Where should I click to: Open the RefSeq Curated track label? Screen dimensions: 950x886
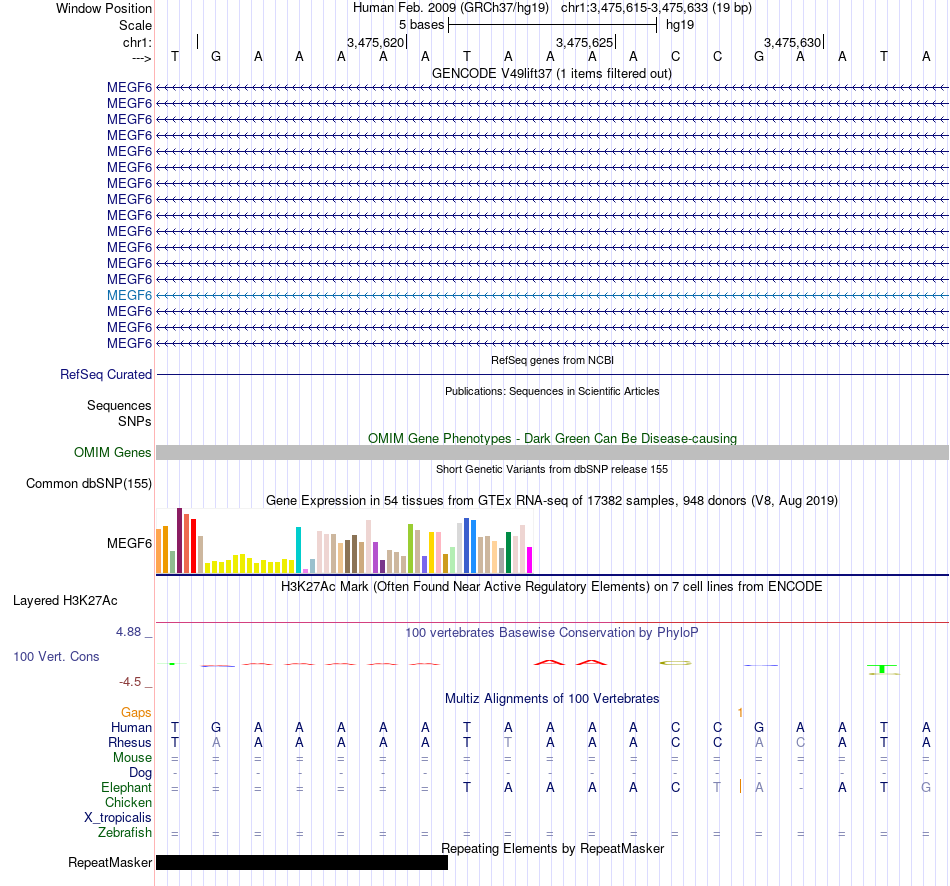click(x=105, y=375)
